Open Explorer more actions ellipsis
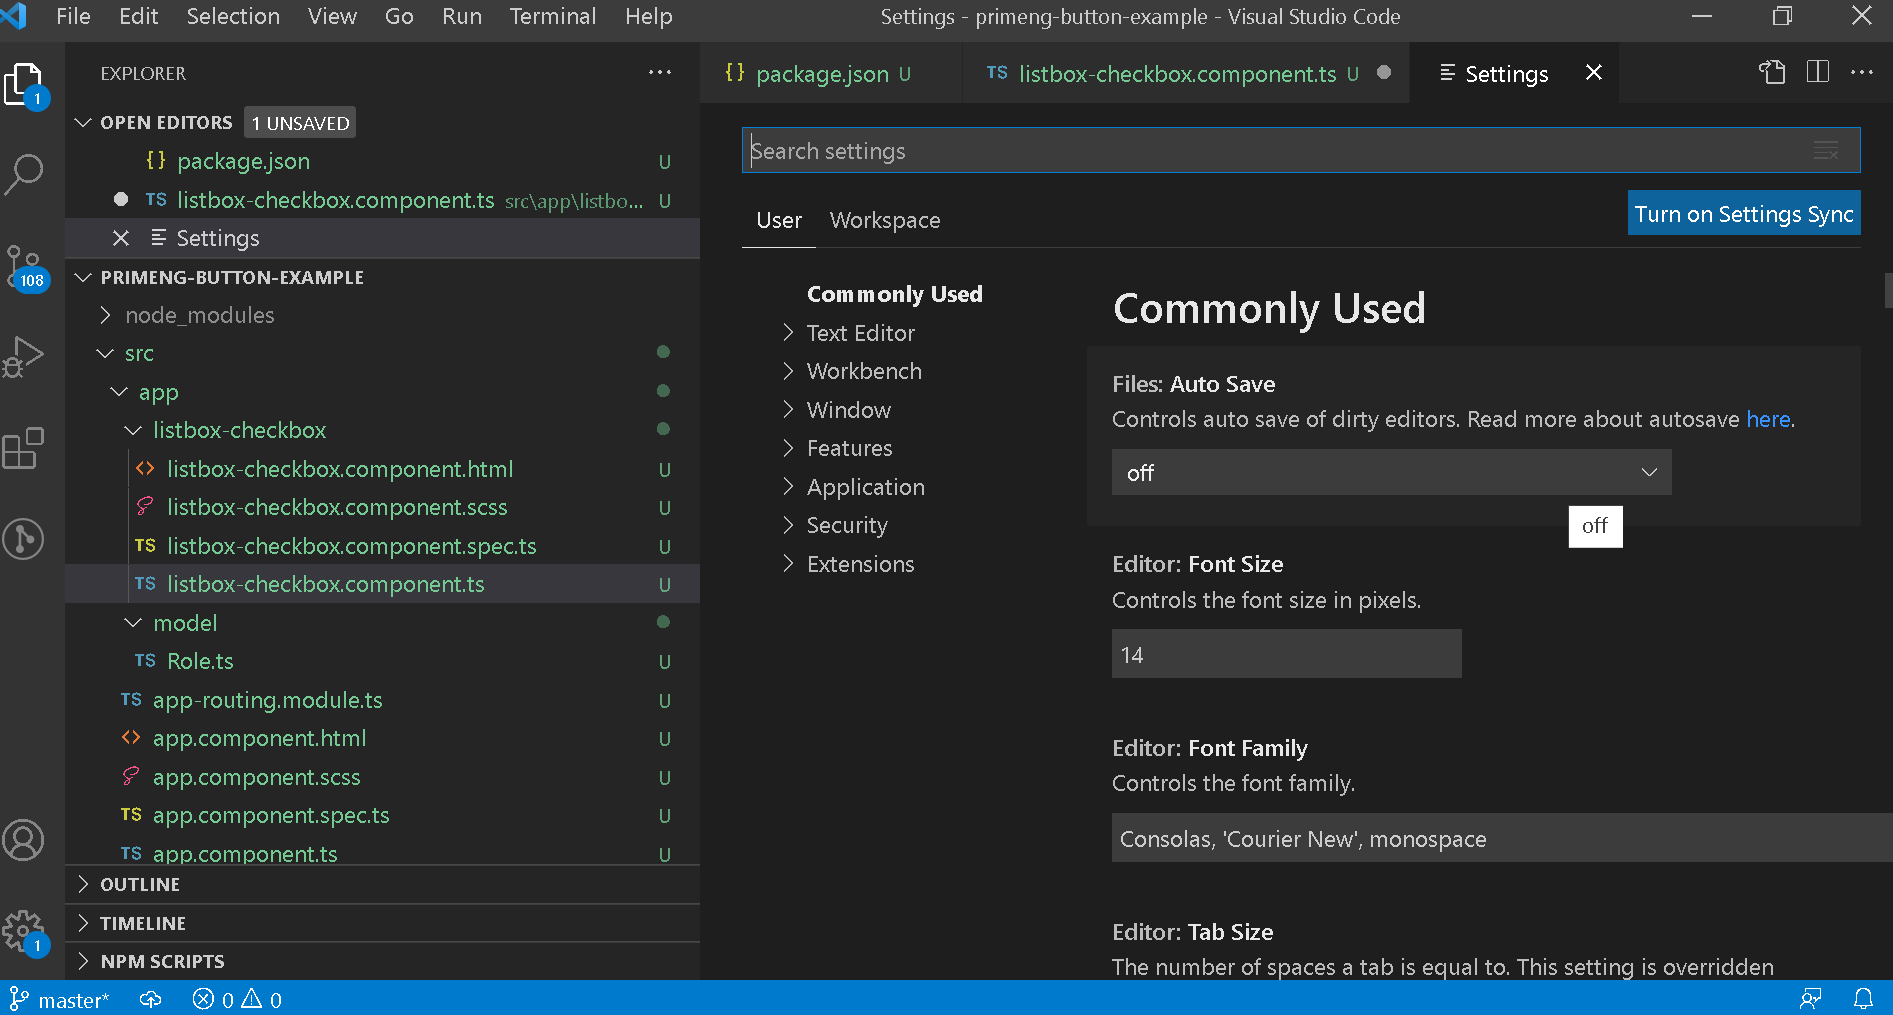This screenshot has width=1893, height=1015. click(660, 72)
